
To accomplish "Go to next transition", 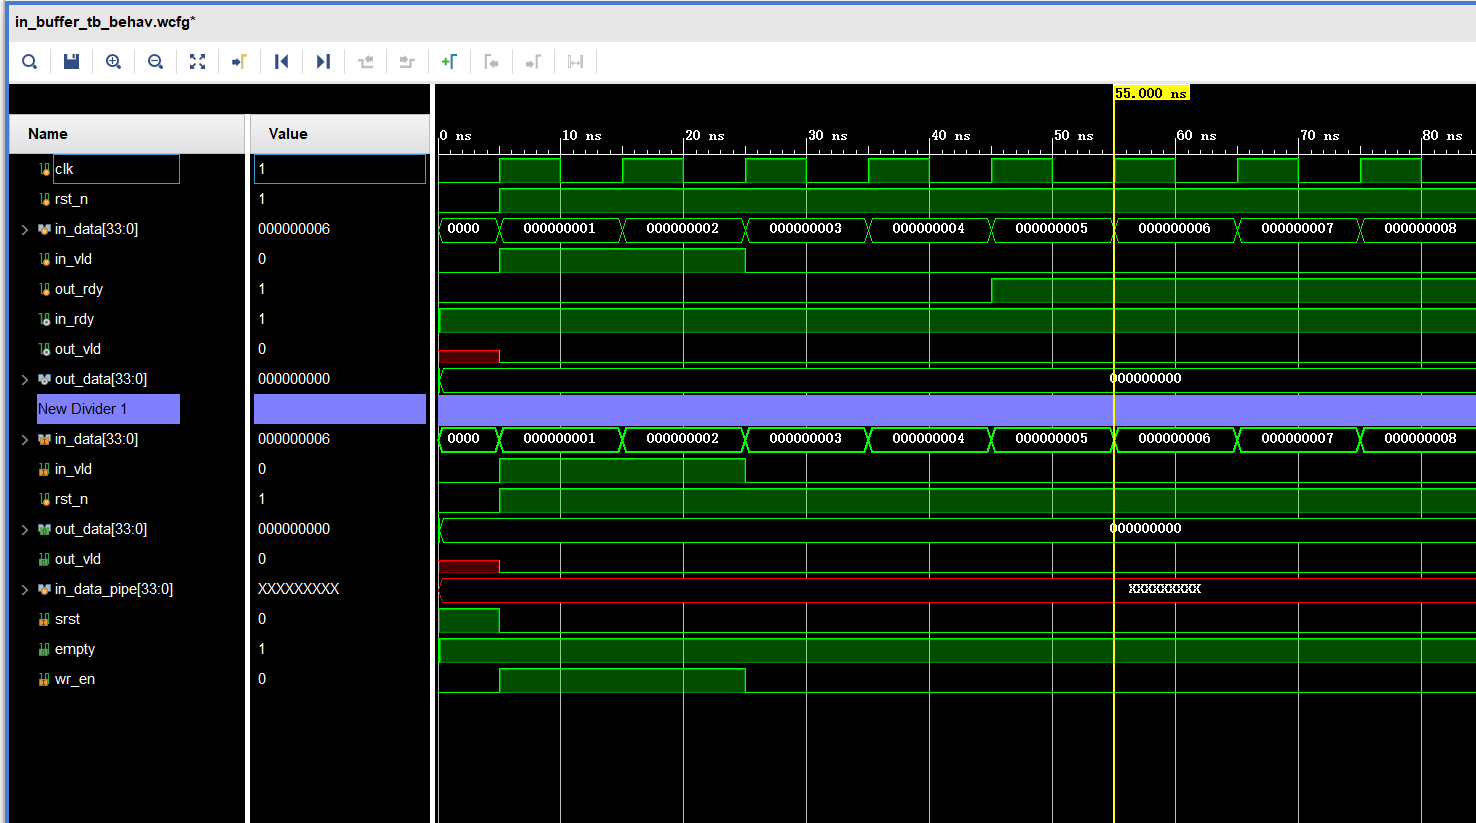I will (407, 62).
